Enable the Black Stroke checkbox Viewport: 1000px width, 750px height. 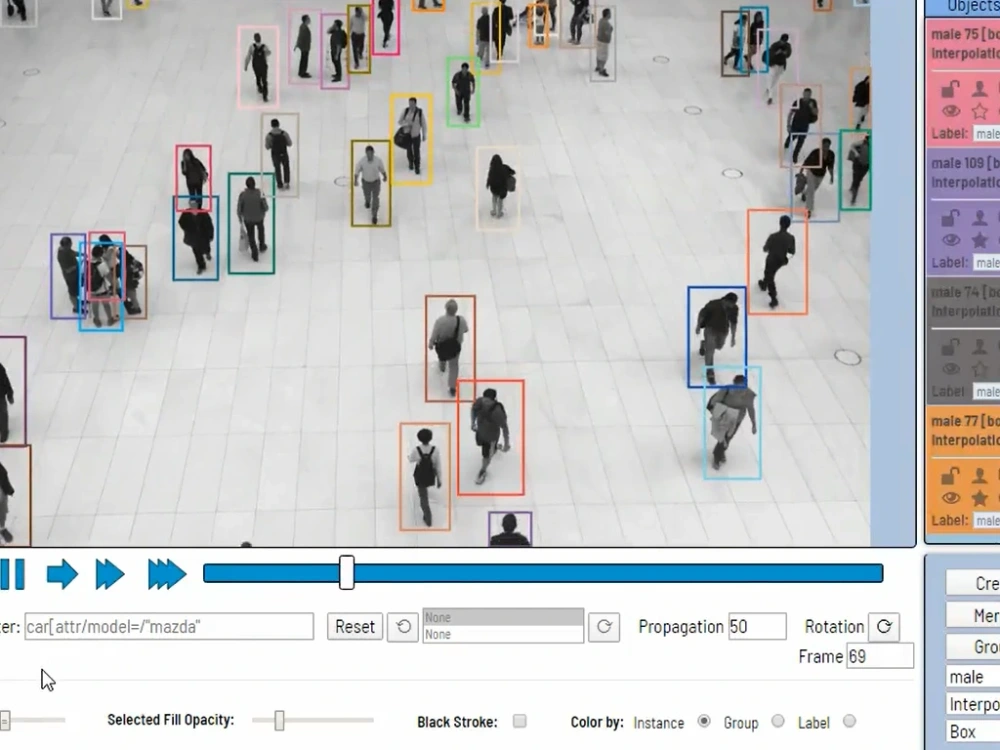pos(520,721)
